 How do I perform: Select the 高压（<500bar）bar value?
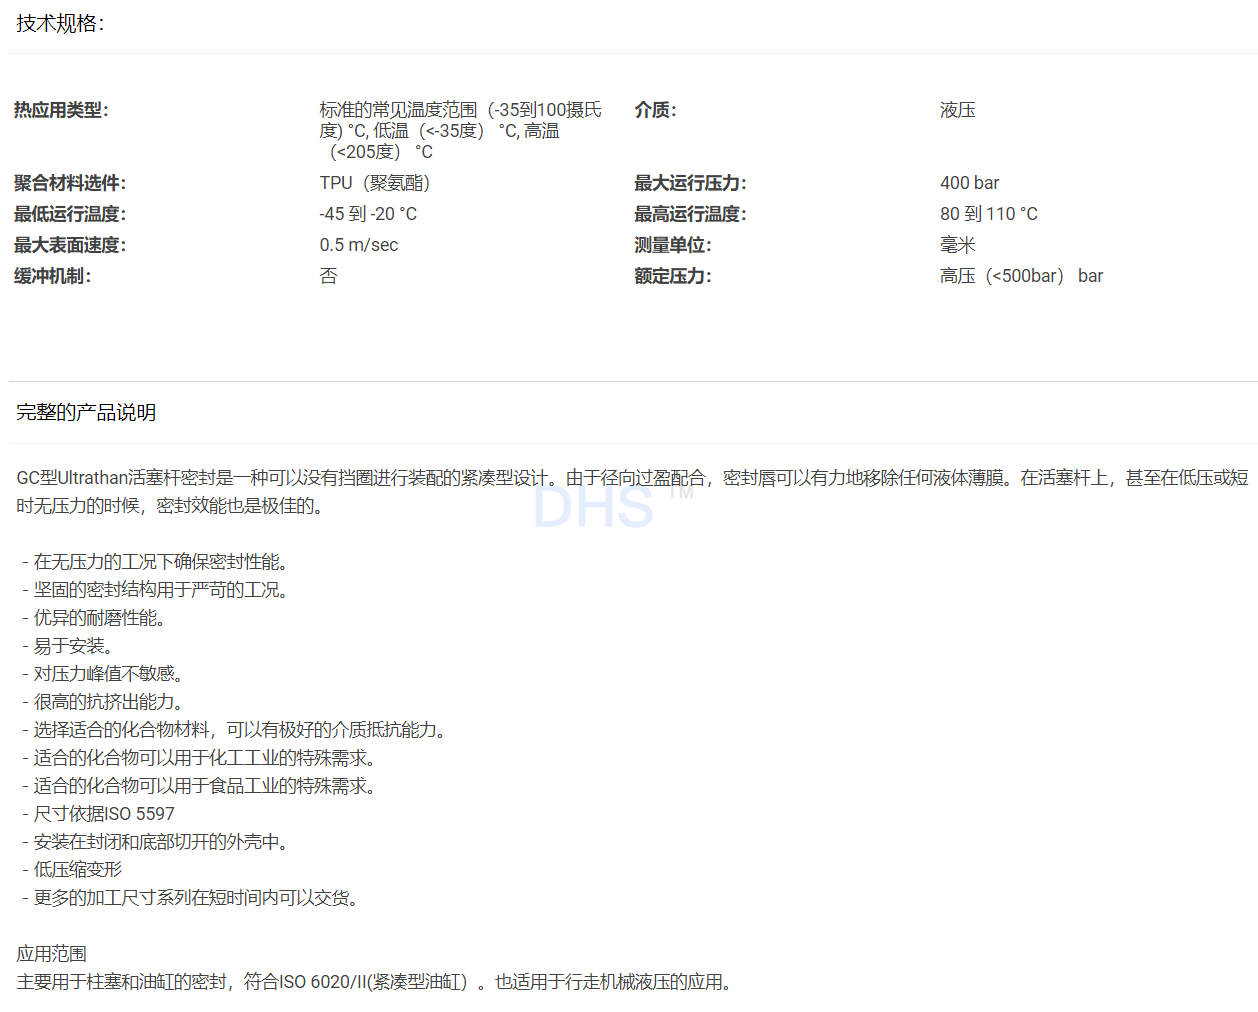coord(1021,276)
